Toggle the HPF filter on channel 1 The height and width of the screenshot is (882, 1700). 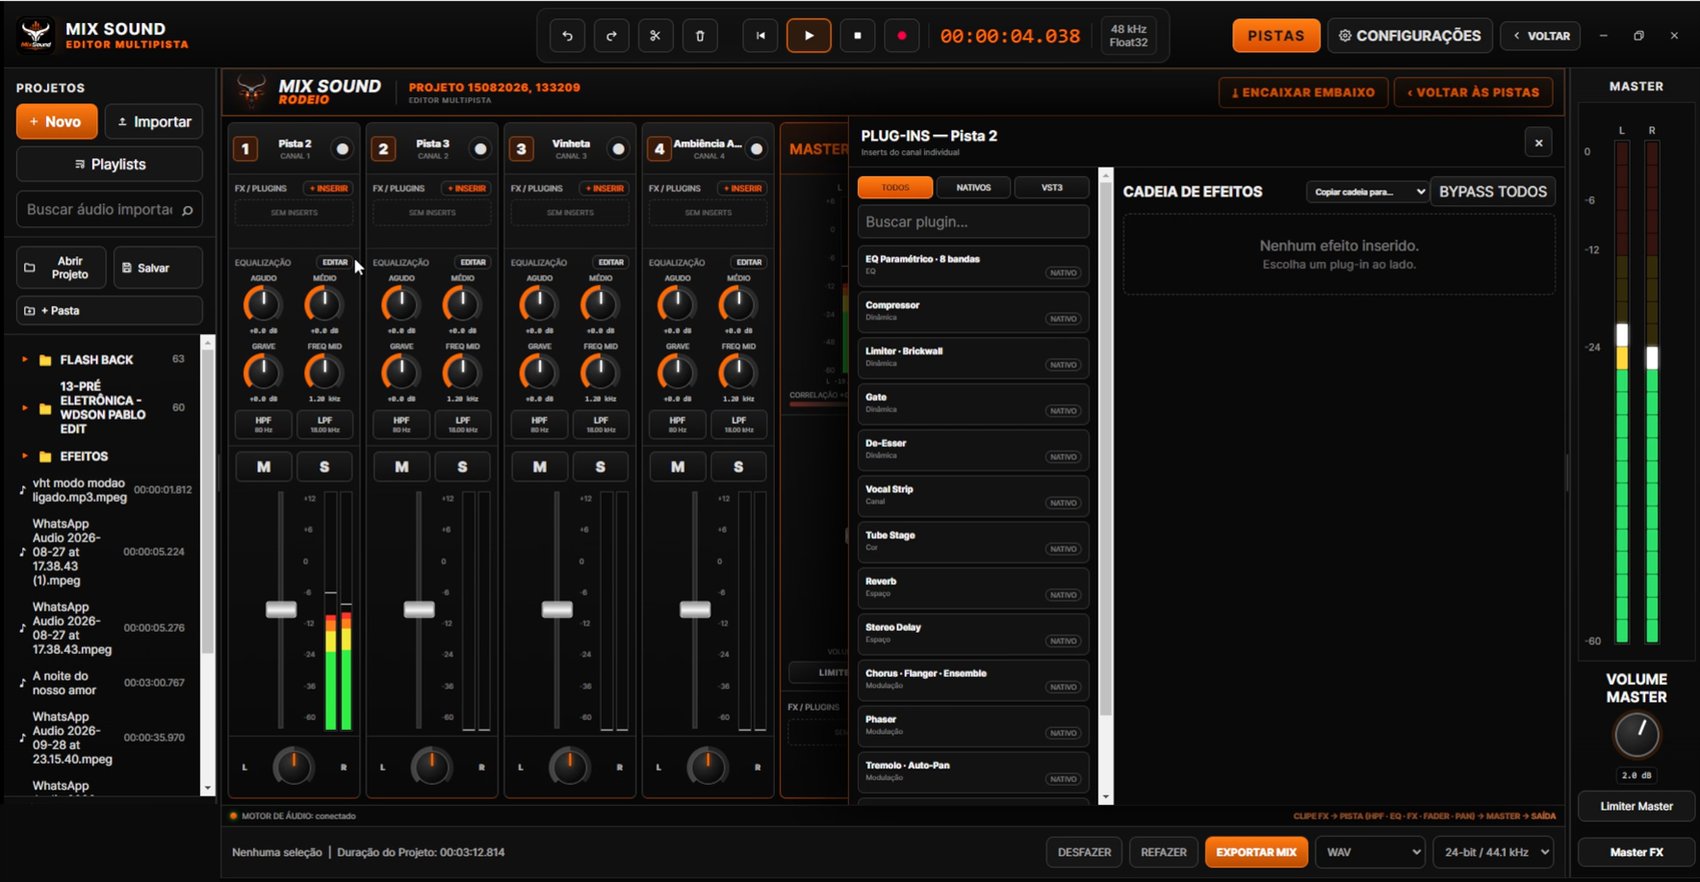[x=263, y=425]
